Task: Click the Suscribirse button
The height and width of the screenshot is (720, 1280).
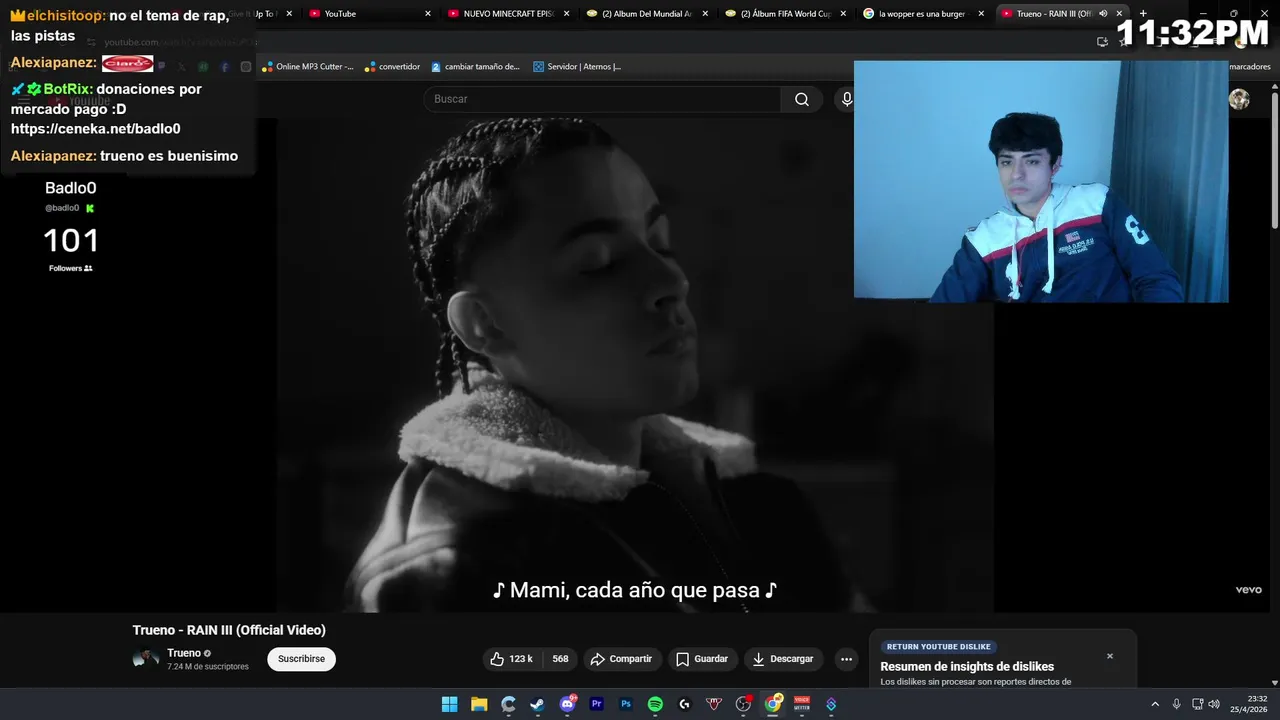Action: 301,659
